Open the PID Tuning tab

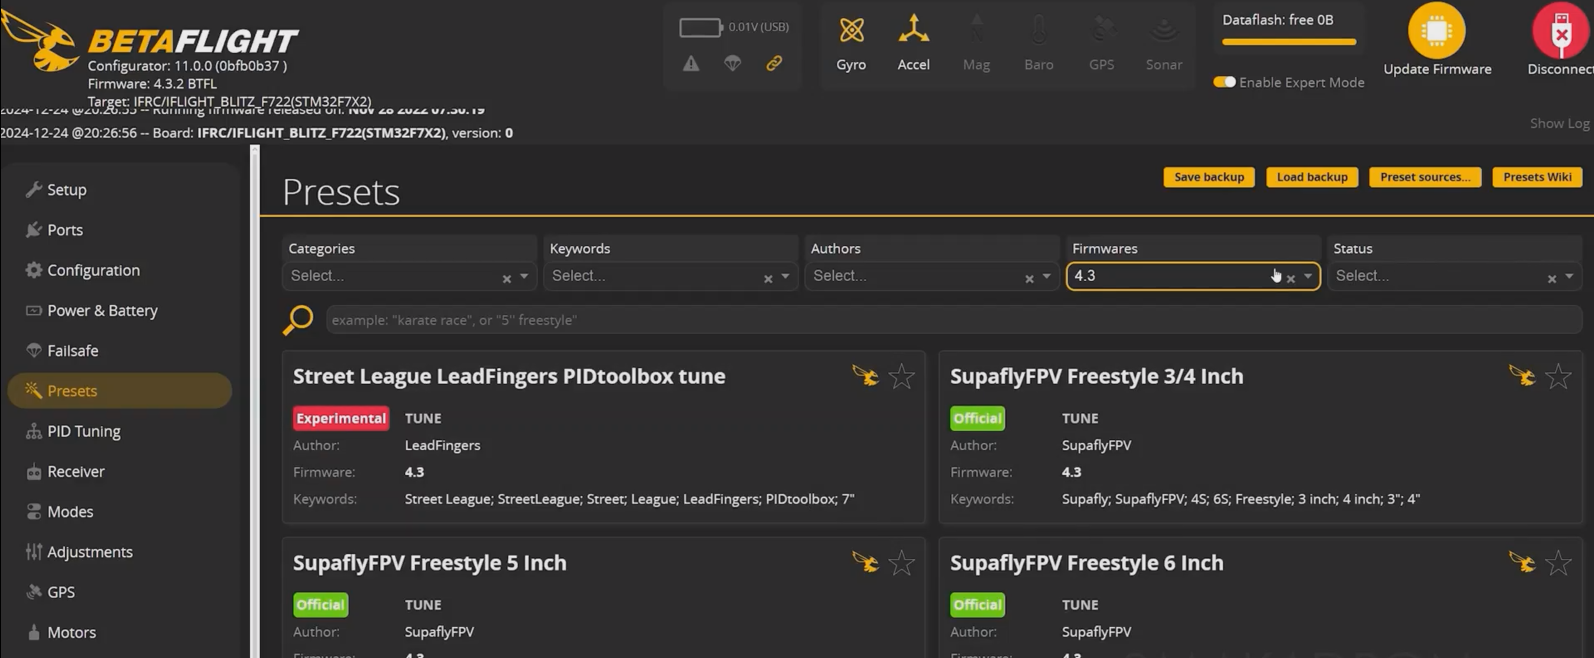coord(84,431)
